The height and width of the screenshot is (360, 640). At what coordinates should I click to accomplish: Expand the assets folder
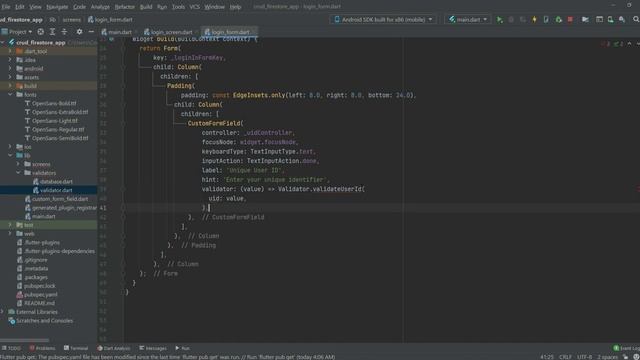(x=10, y=77)
